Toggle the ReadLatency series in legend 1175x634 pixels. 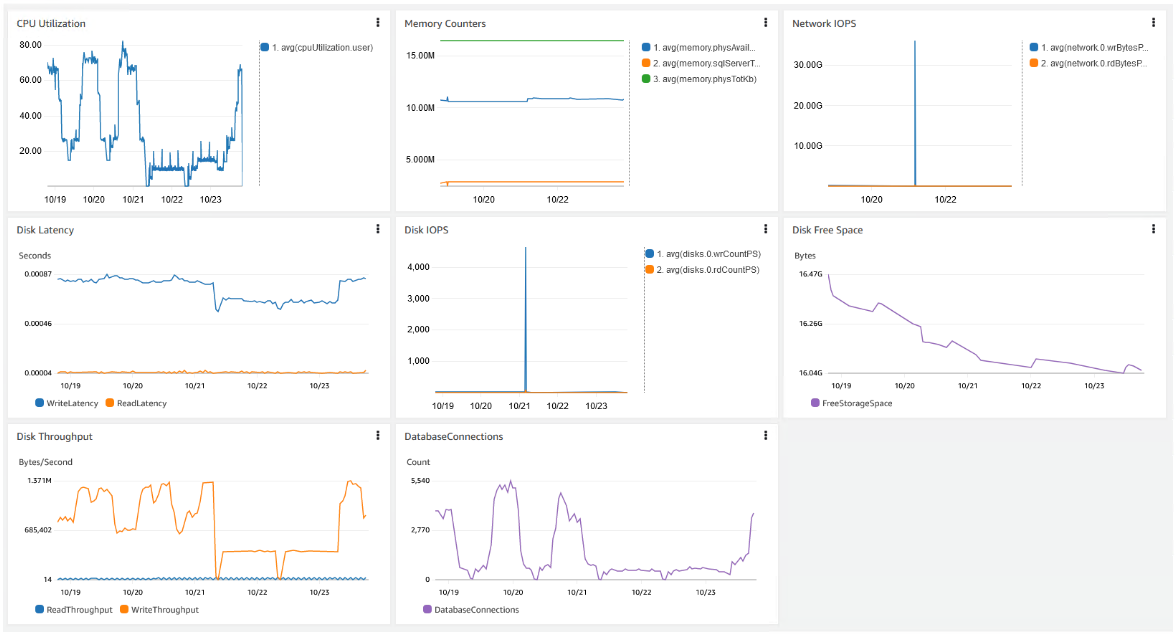click(x=140, y=403)
